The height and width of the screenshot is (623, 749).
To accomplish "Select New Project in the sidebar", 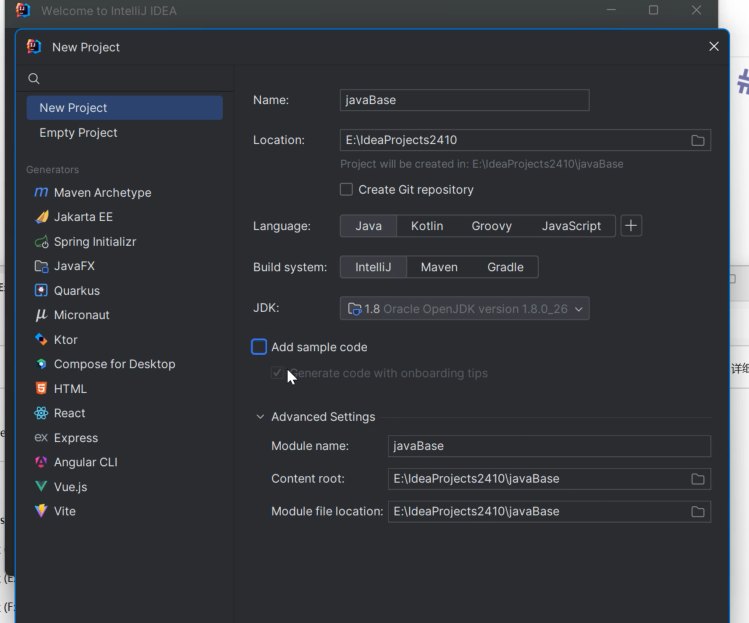I will click(125, 108).
